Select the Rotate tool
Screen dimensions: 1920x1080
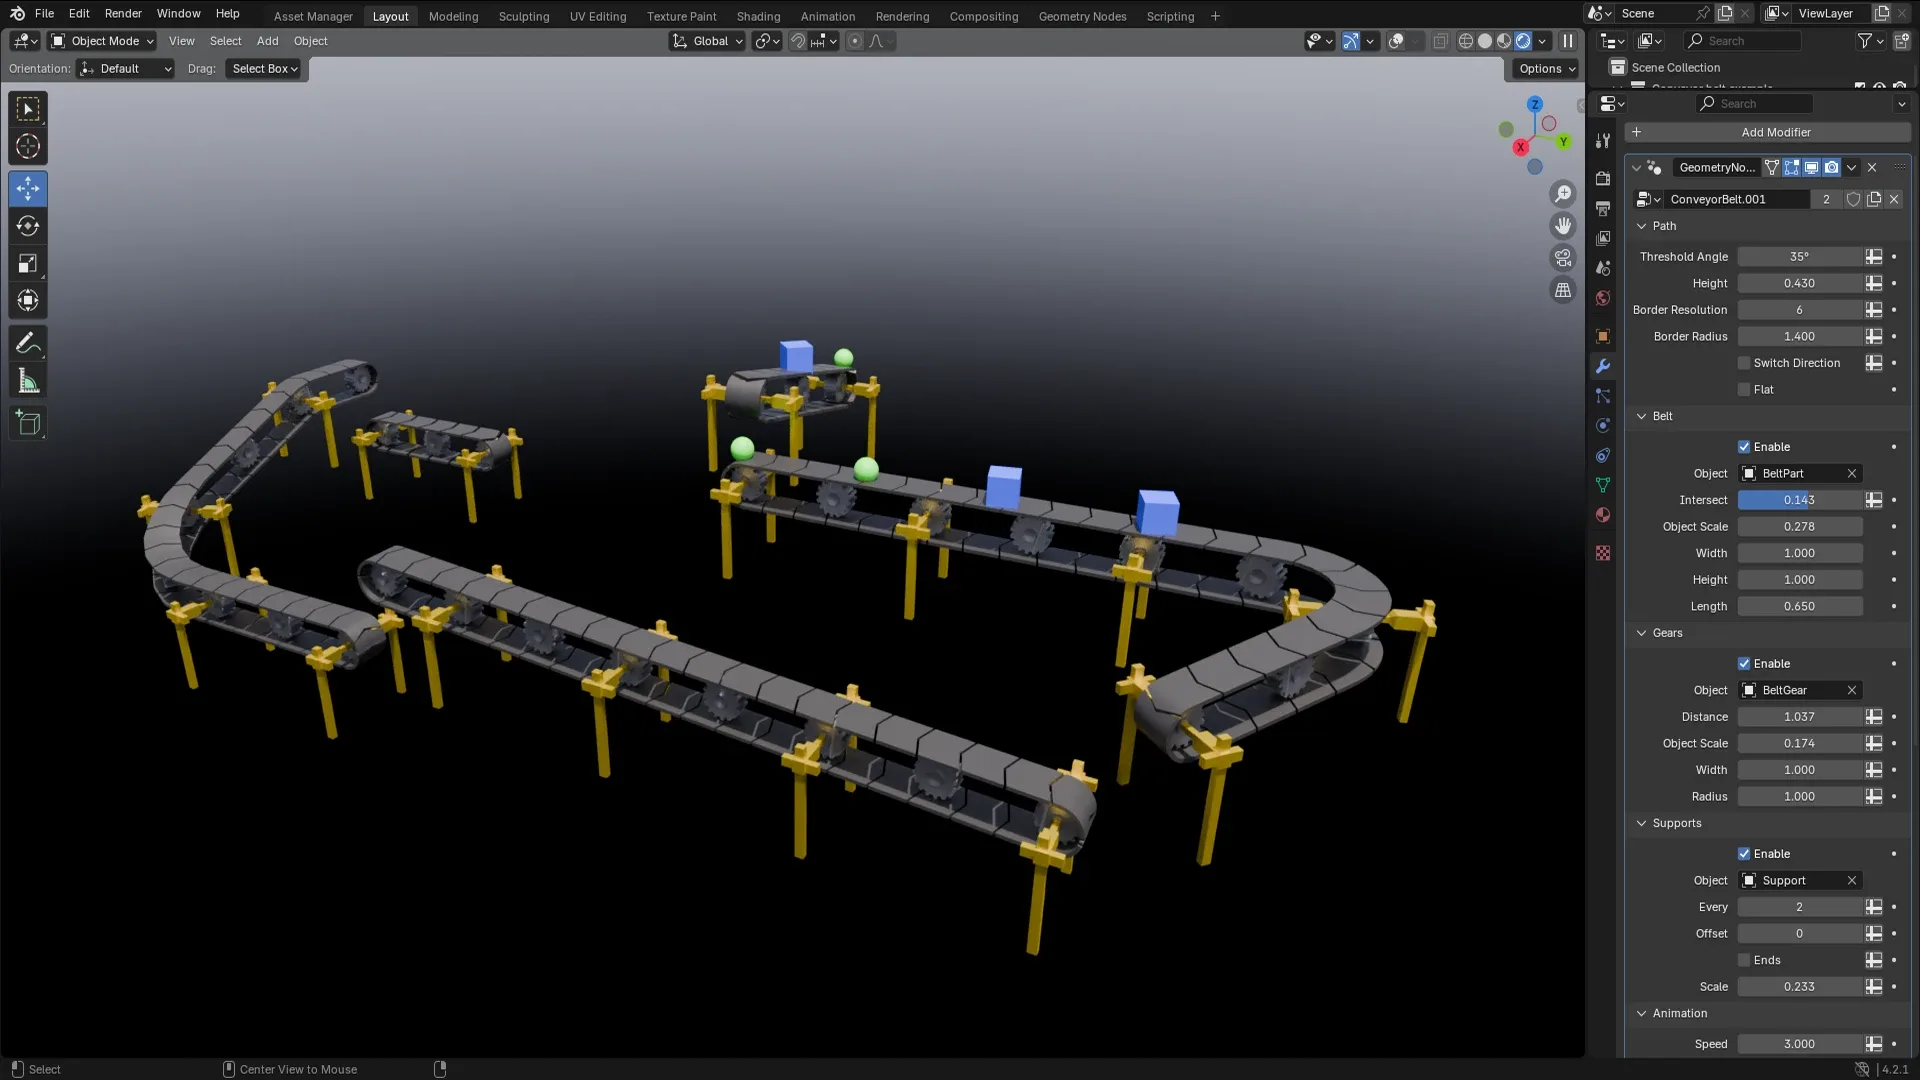(x=27, y=225)
